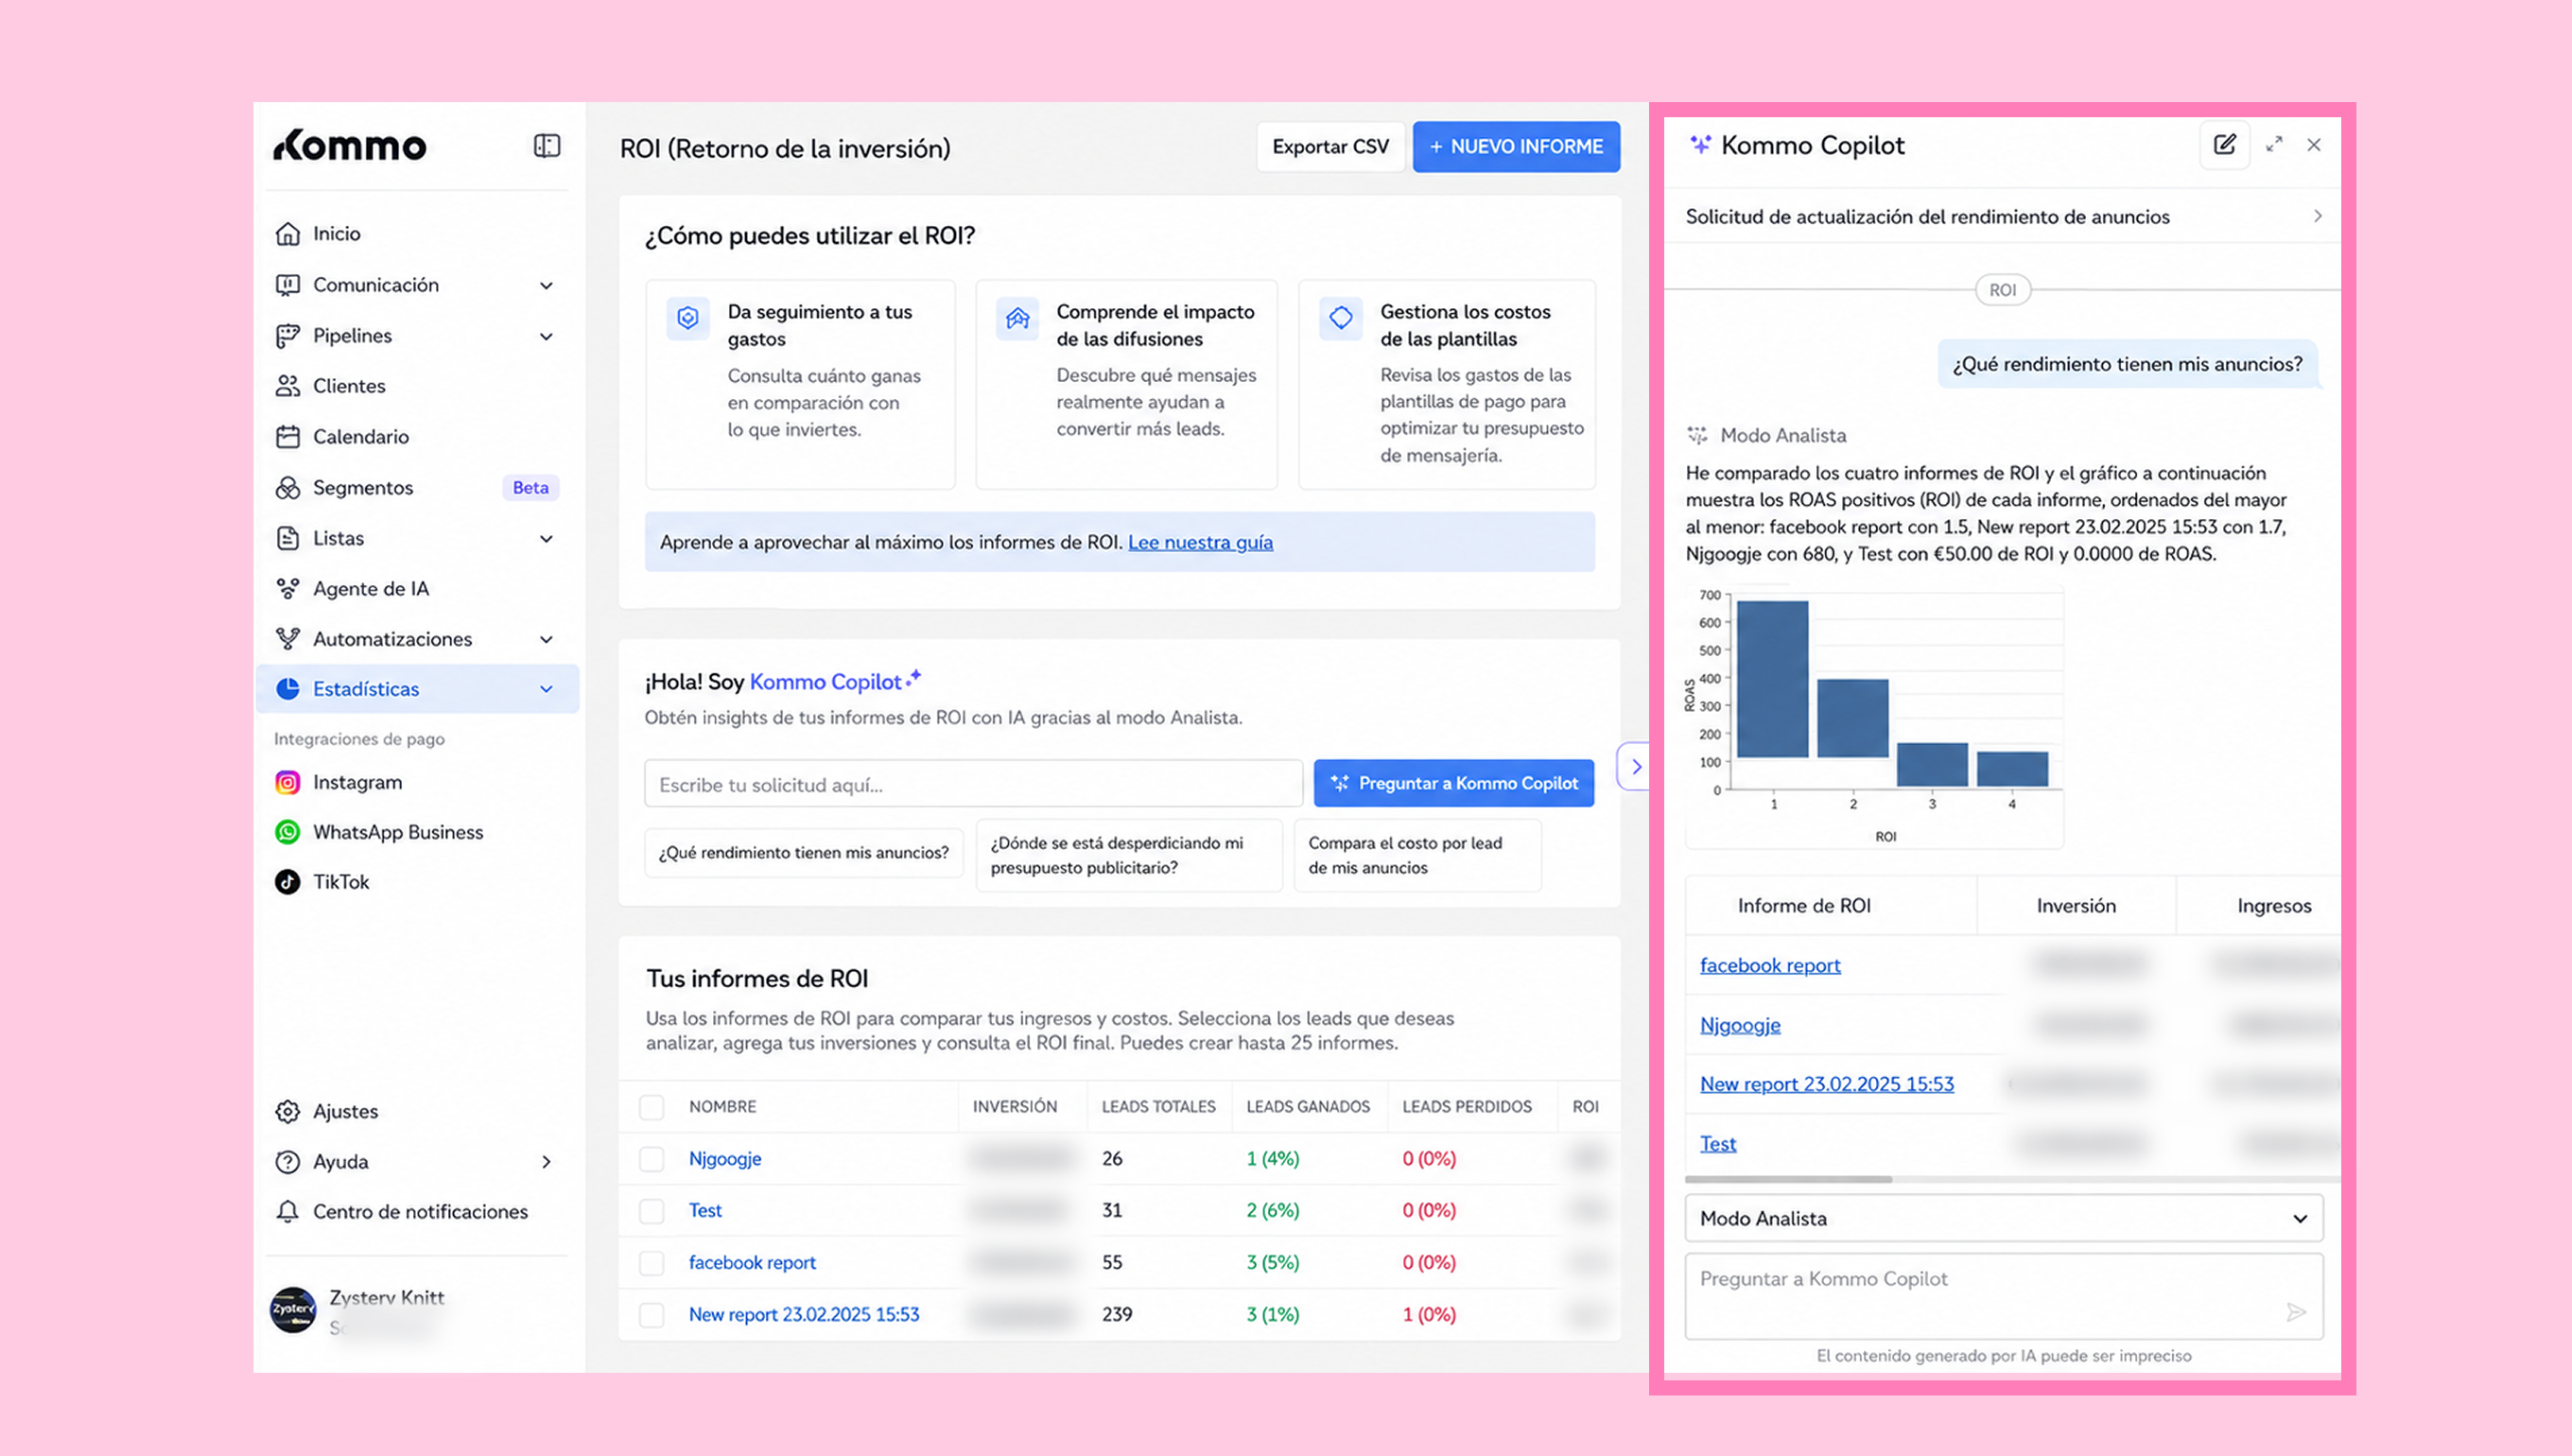Go to Segmentos section
The height and width of the screenshot is (1456, 2572).
tap(415, 488)
